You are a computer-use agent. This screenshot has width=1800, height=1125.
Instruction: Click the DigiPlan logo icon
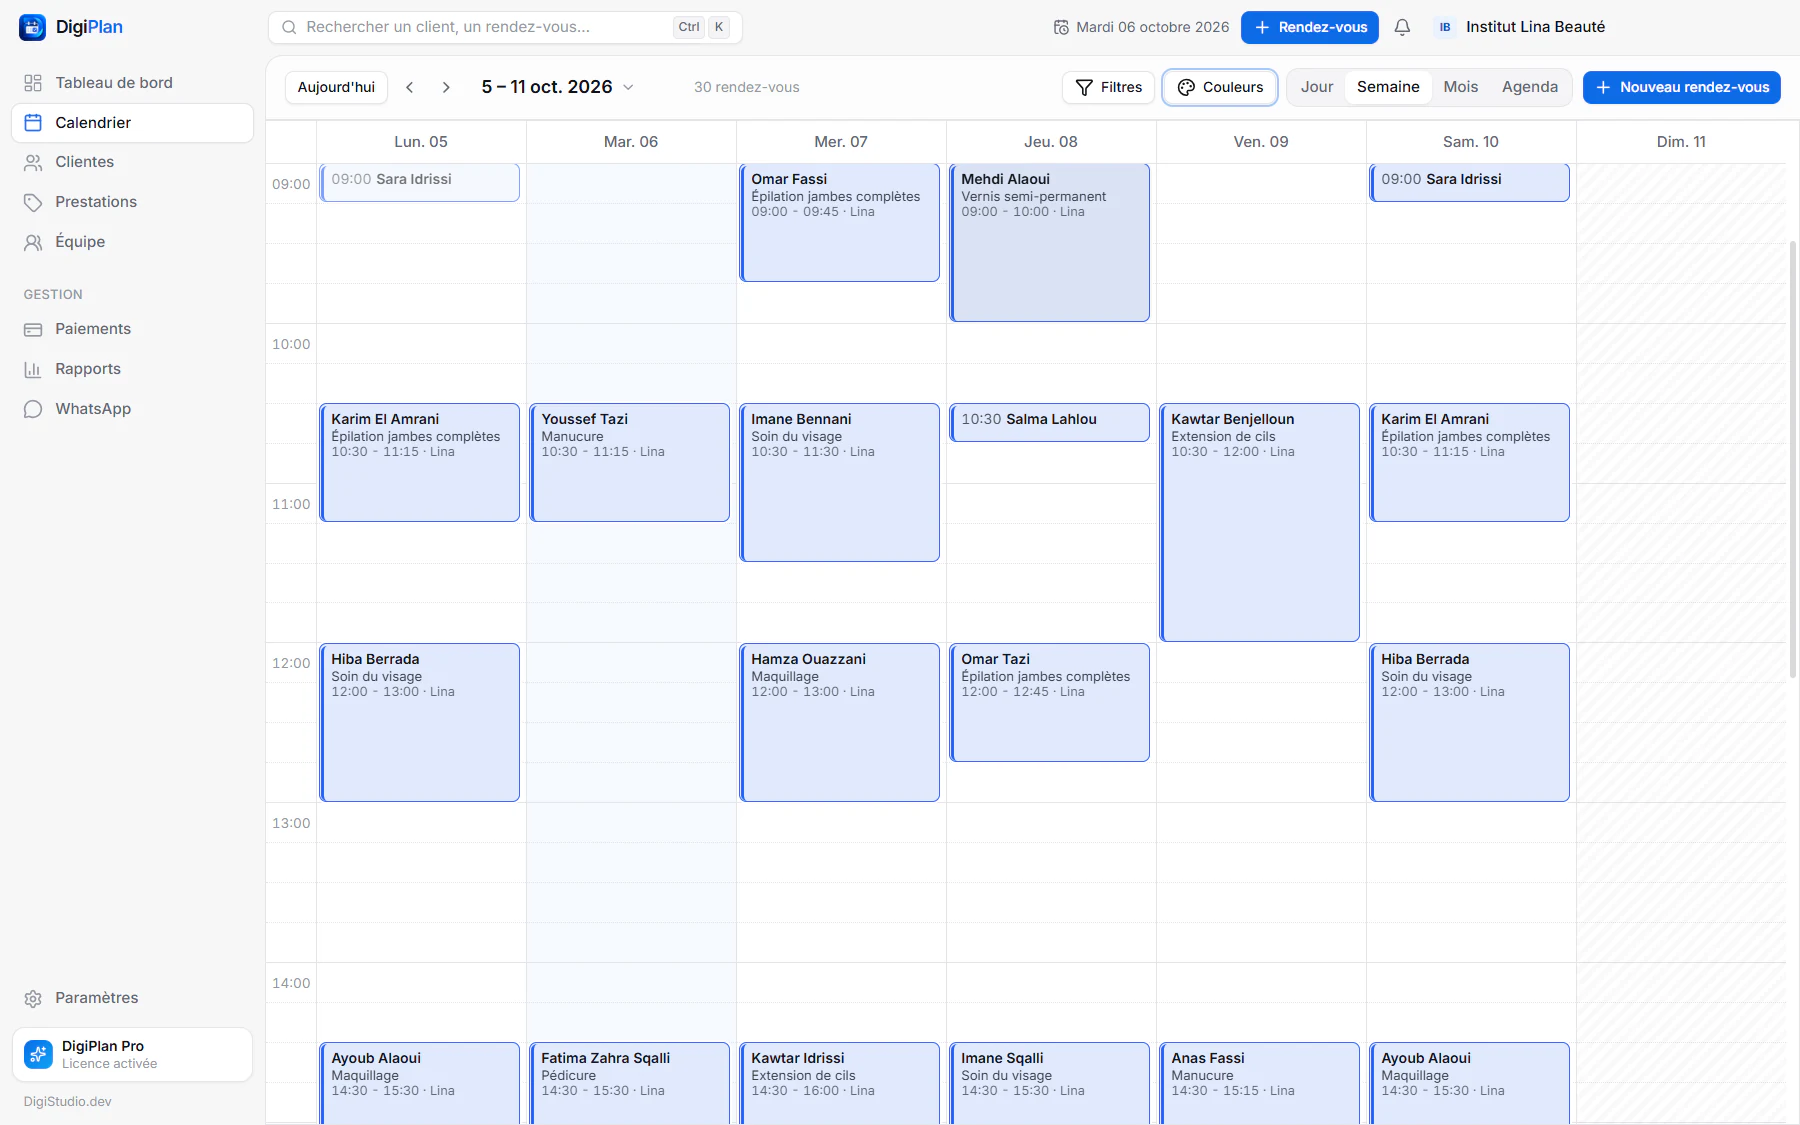(x=32, y=27)
